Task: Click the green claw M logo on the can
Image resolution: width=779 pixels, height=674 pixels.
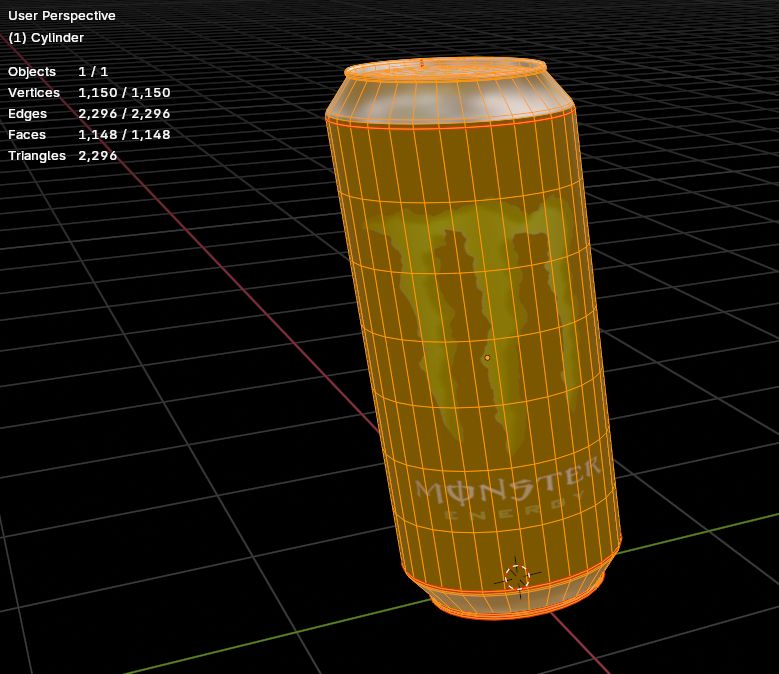Action: (x=472, y=323)
